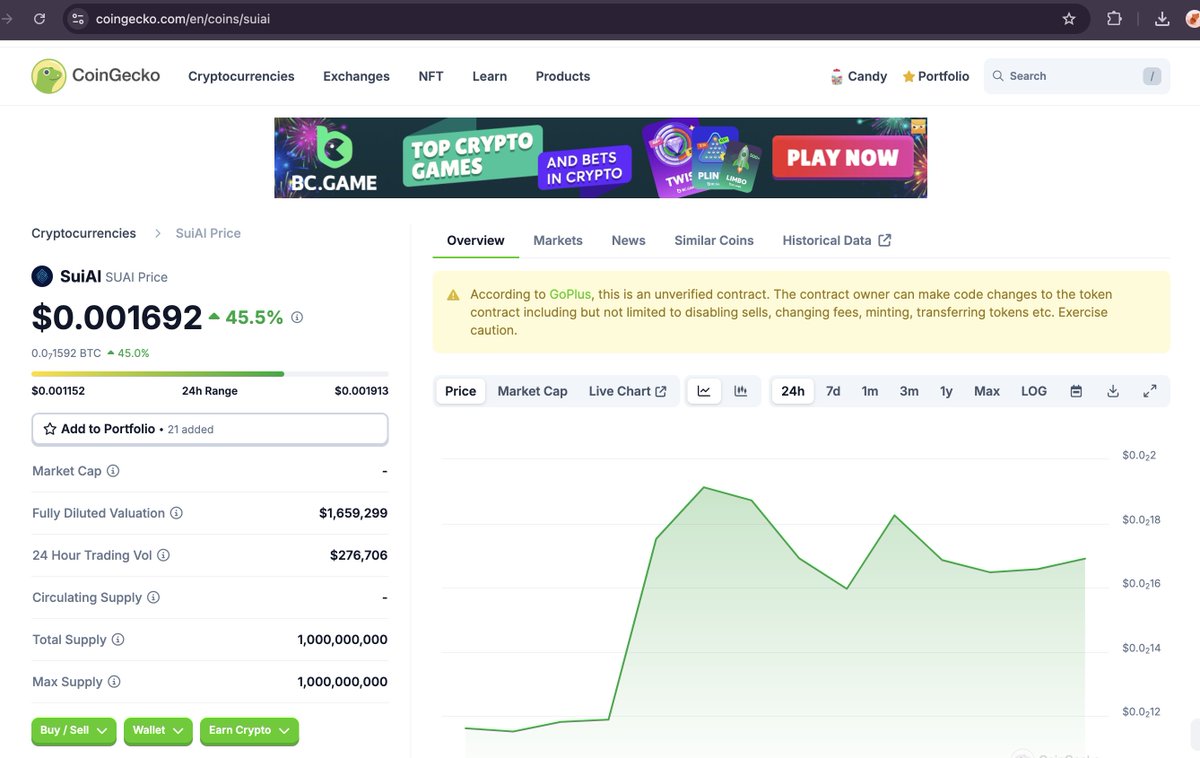
Task: Click the Max Supply info icon
Action: tap(114, 681)
